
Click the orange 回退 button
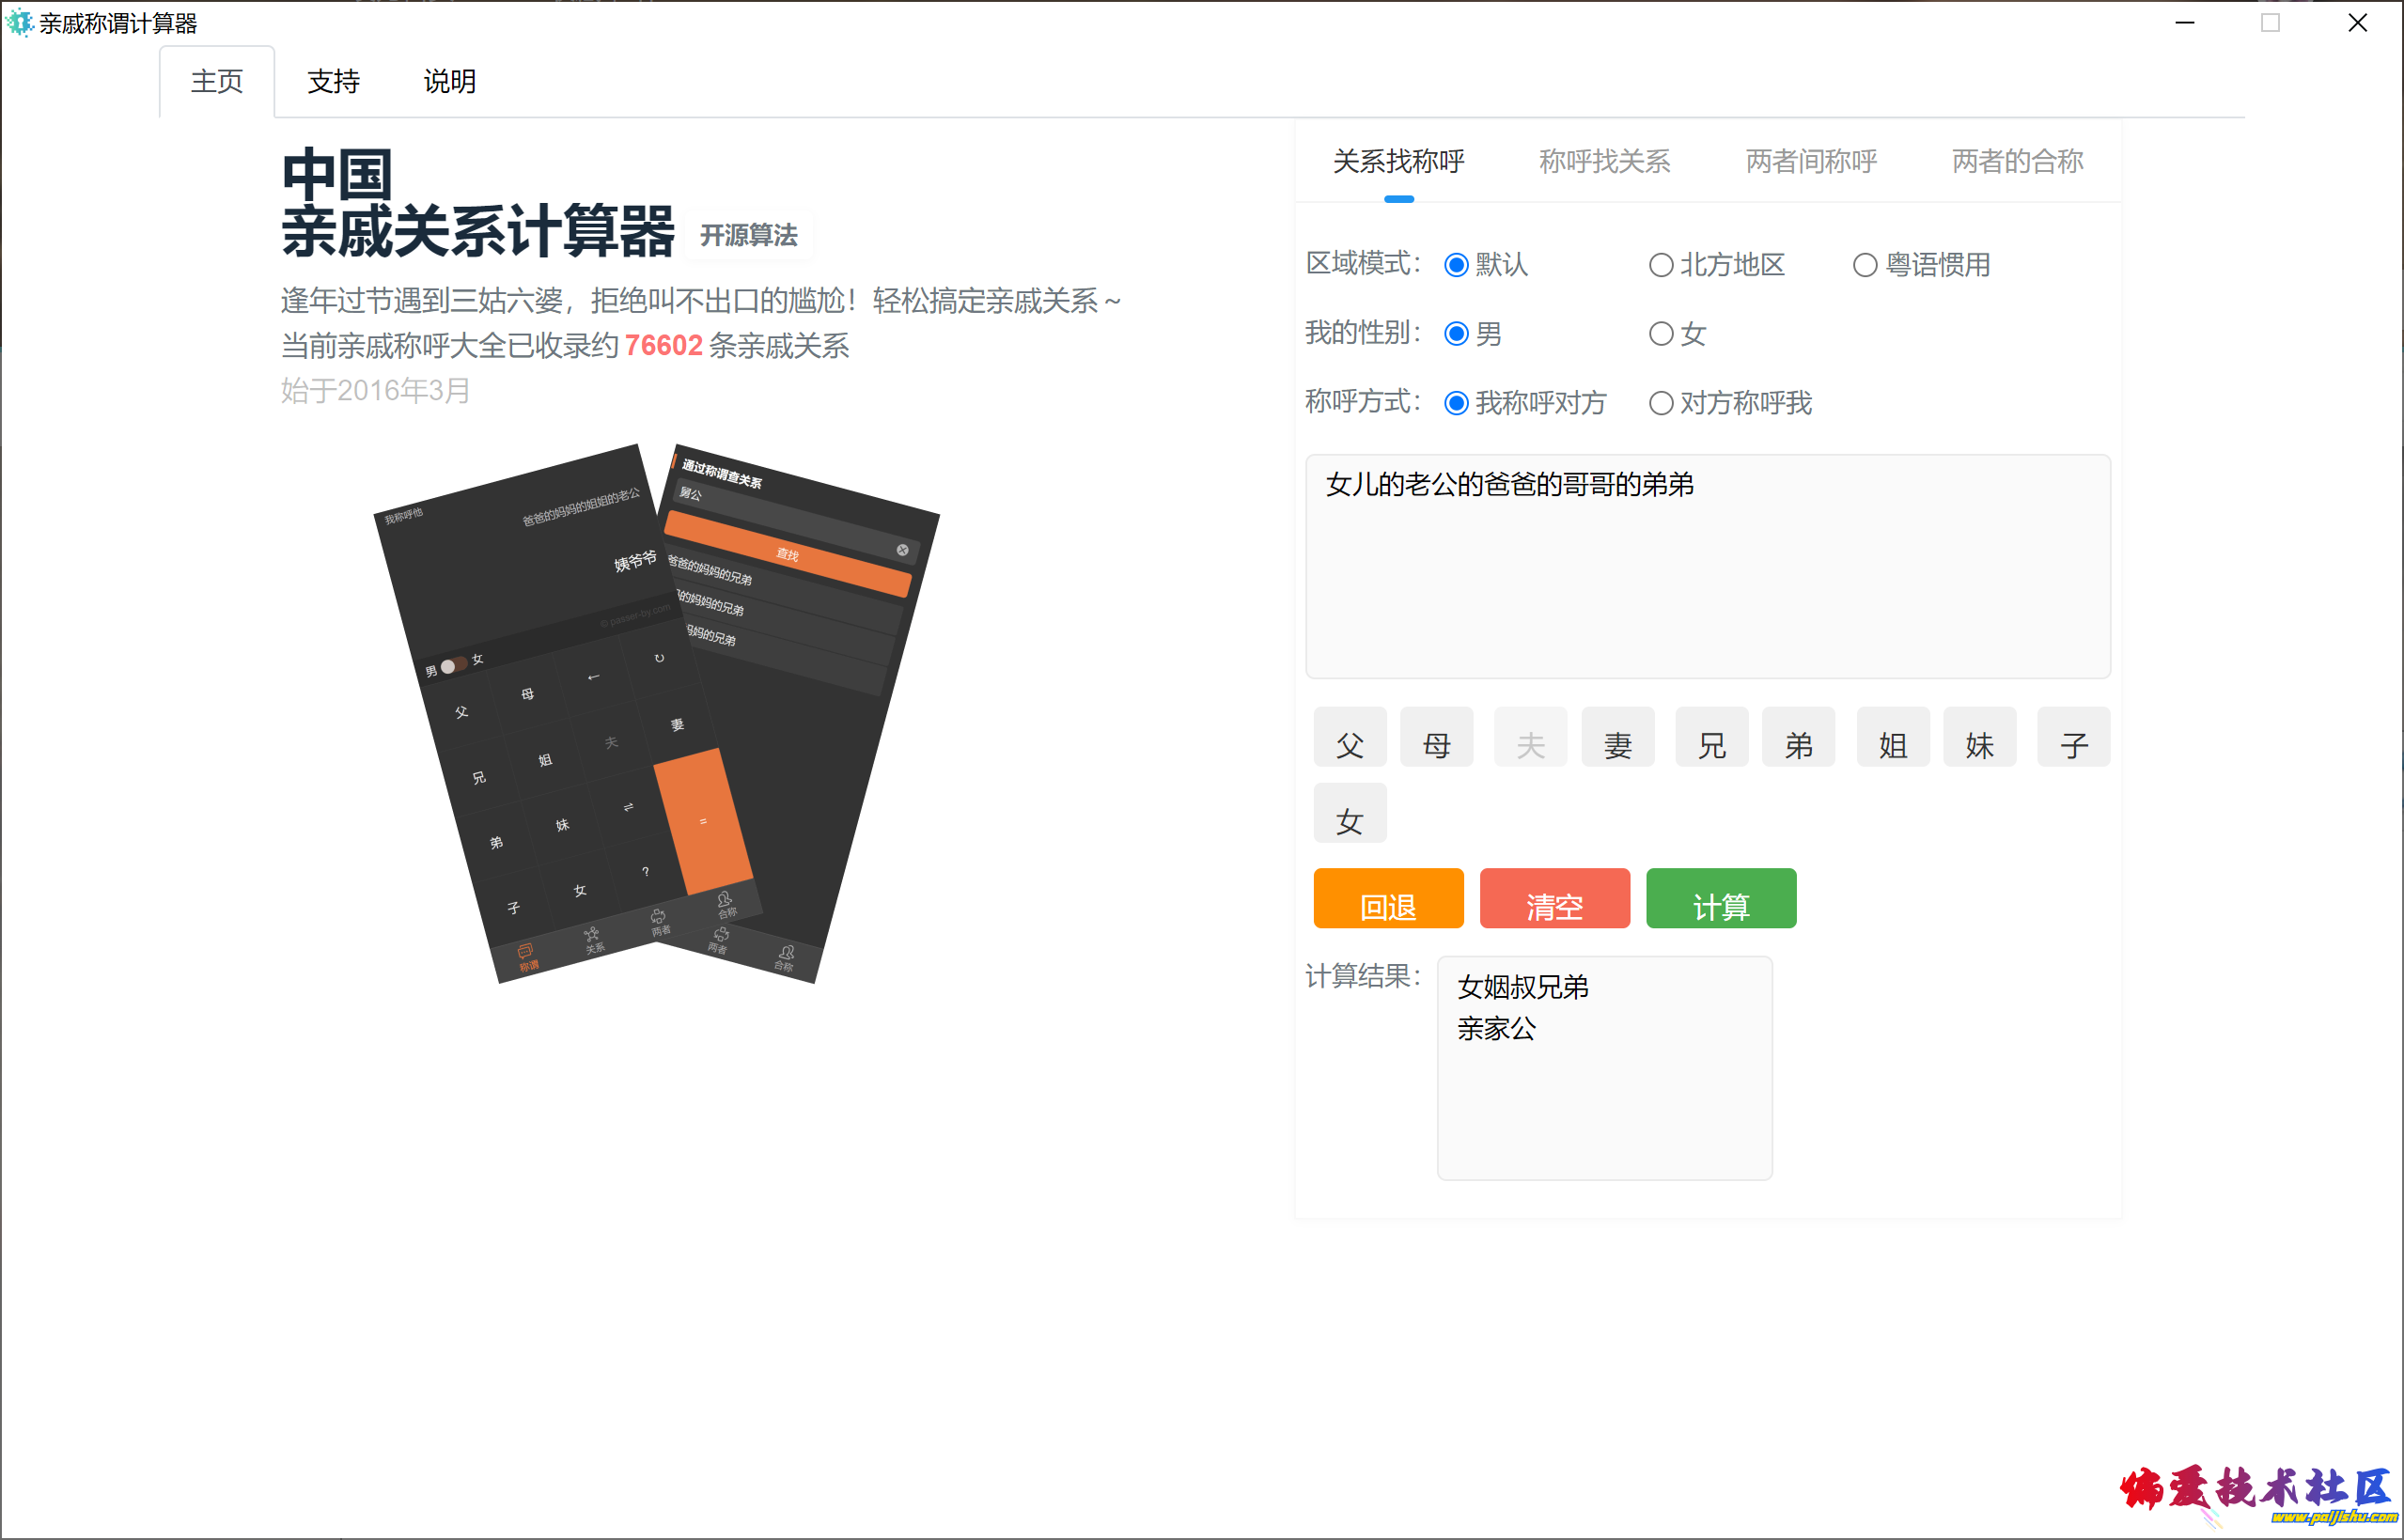click(x=1388, y=898)
